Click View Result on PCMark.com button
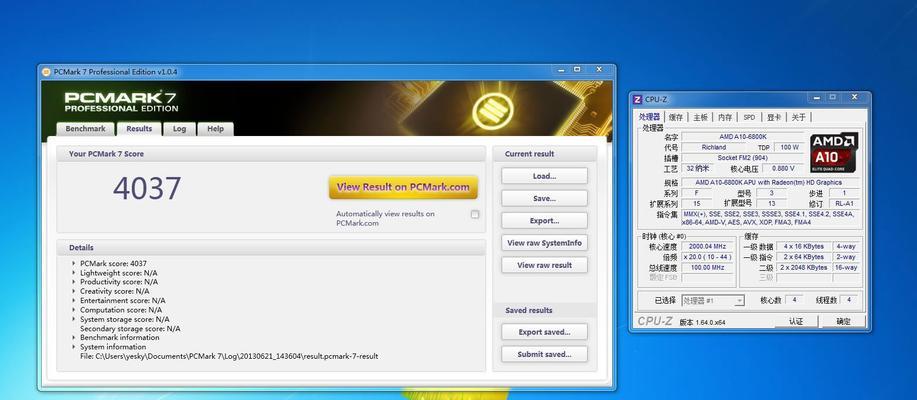The image size is (917, 400). pyautogui.click(x=403, y=188)
